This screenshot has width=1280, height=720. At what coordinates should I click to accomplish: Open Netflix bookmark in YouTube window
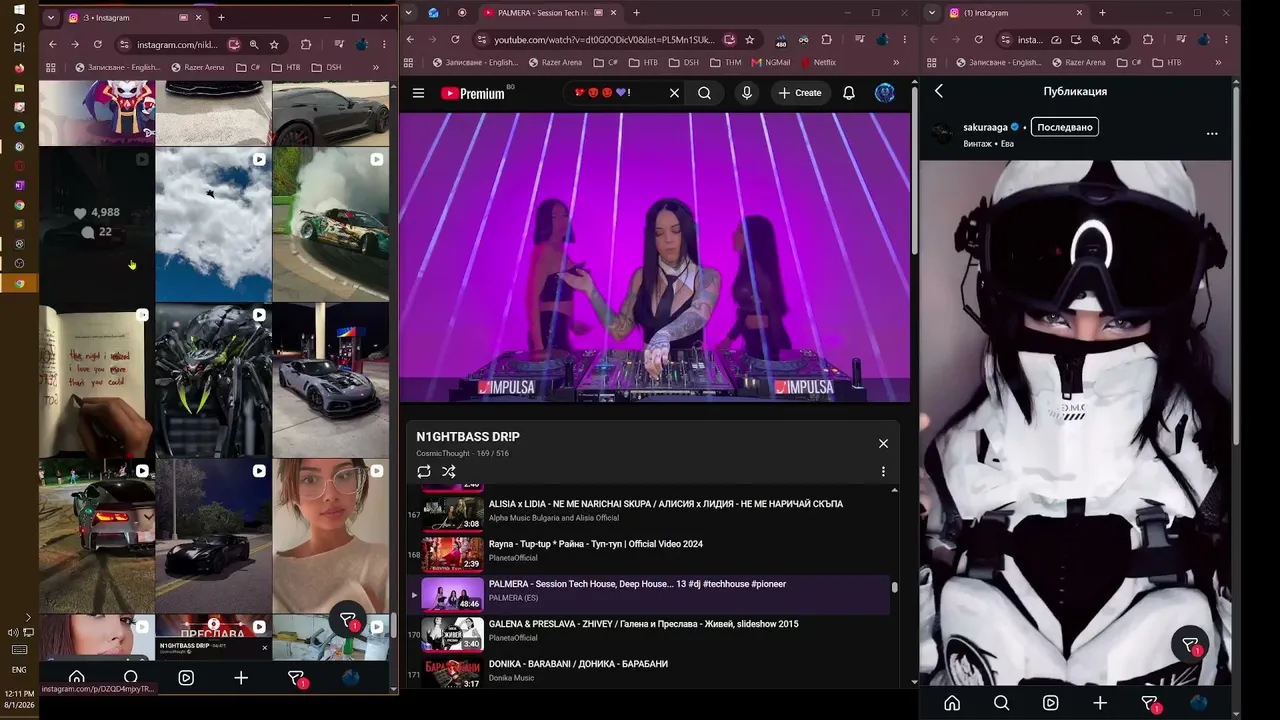817,62
